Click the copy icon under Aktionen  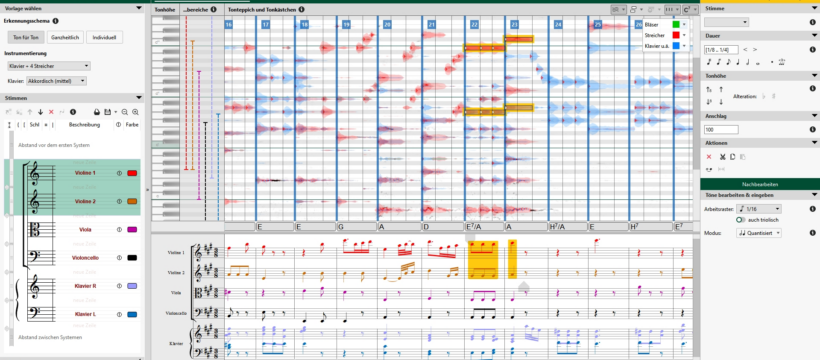733,156
